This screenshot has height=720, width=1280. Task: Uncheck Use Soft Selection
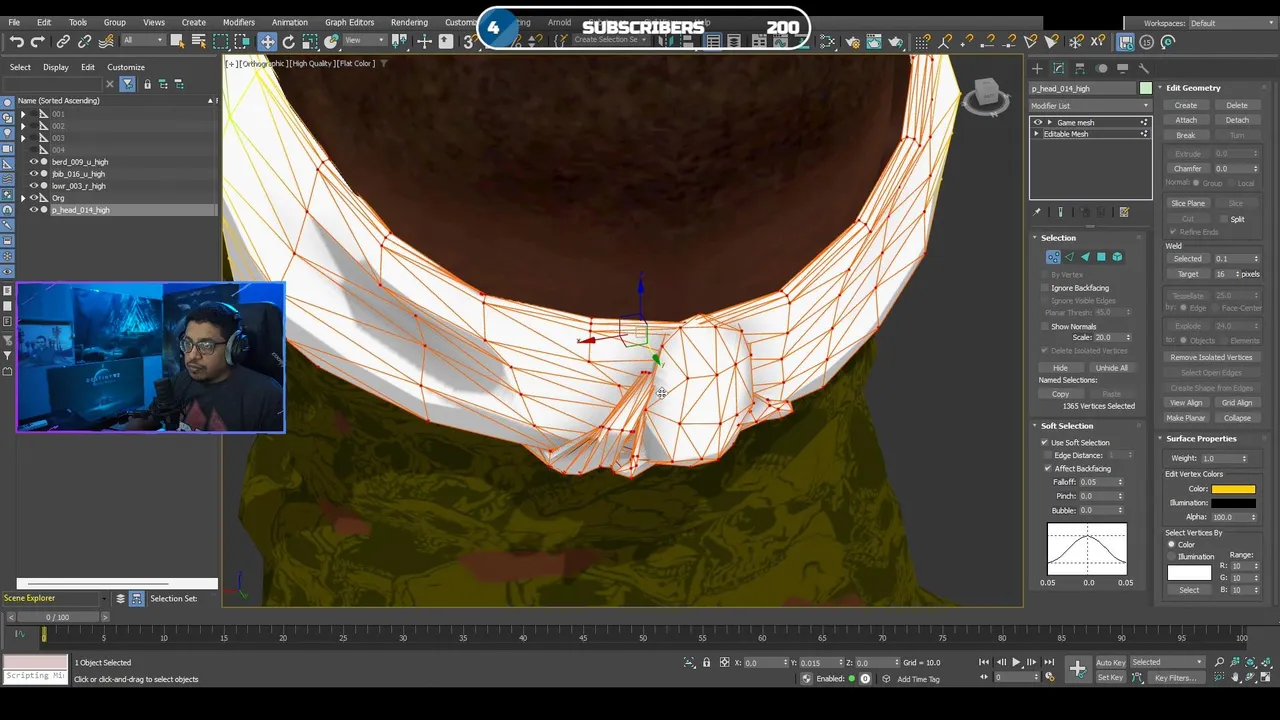click(1046, 442)
